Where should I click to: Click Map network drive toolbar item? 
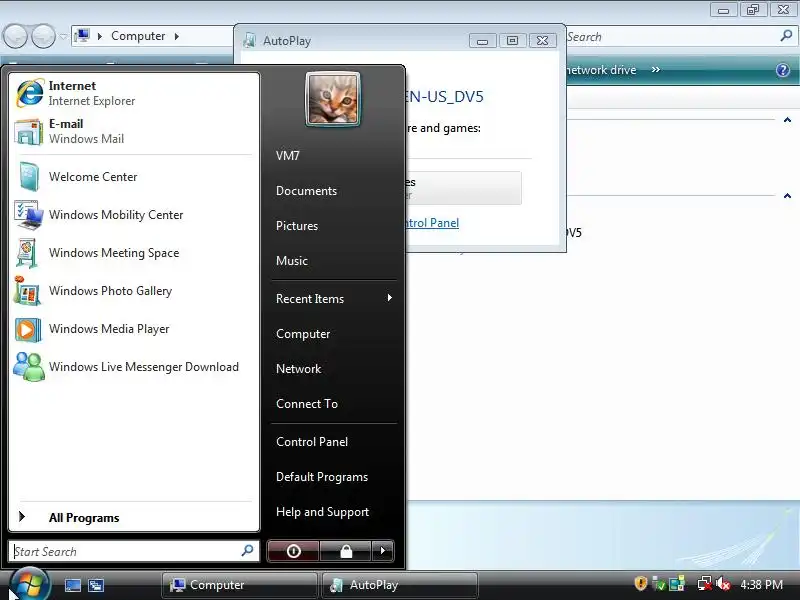pos(601,70)
